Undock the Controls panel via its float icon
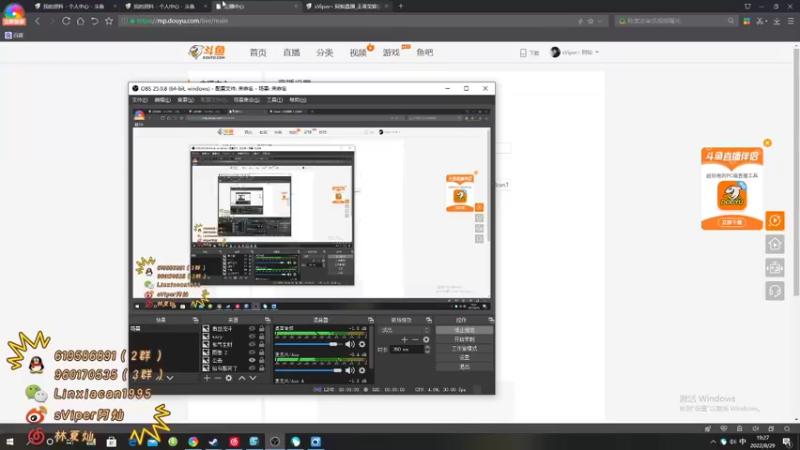 coord(491,320)
